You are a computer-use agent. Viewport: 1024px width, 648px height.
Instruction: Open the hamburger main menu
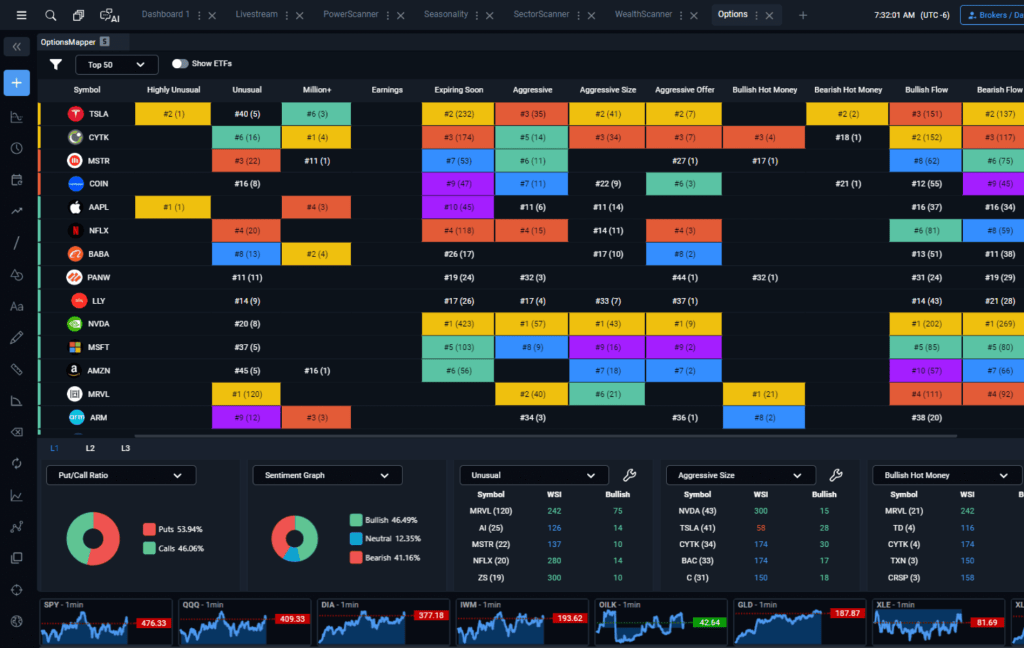(x=22, y=15)
